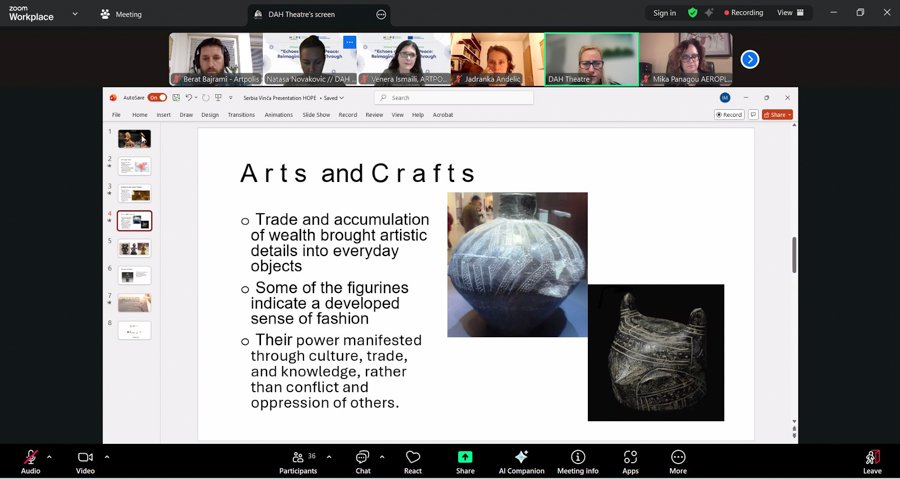Select slide 5 thumbnail
The height and width of the screenshot is (479, 900).
[134, 248]
